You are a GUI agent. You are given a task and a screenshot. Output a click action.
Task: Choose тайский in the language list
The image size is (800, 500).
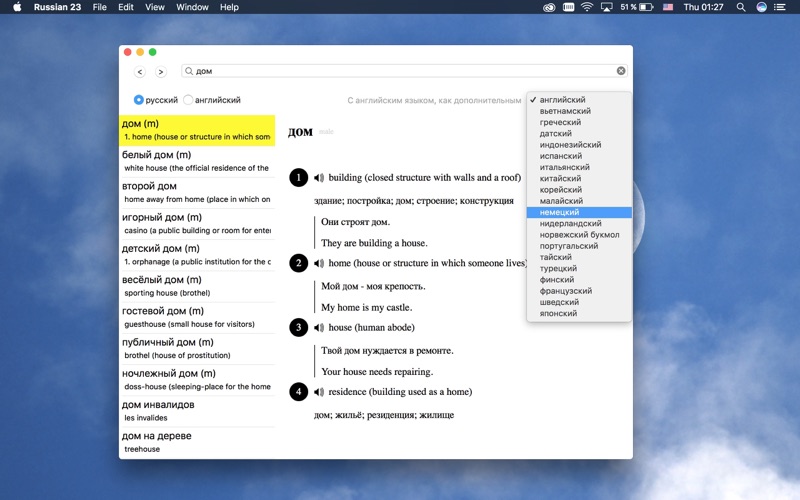tap(579, 257)
